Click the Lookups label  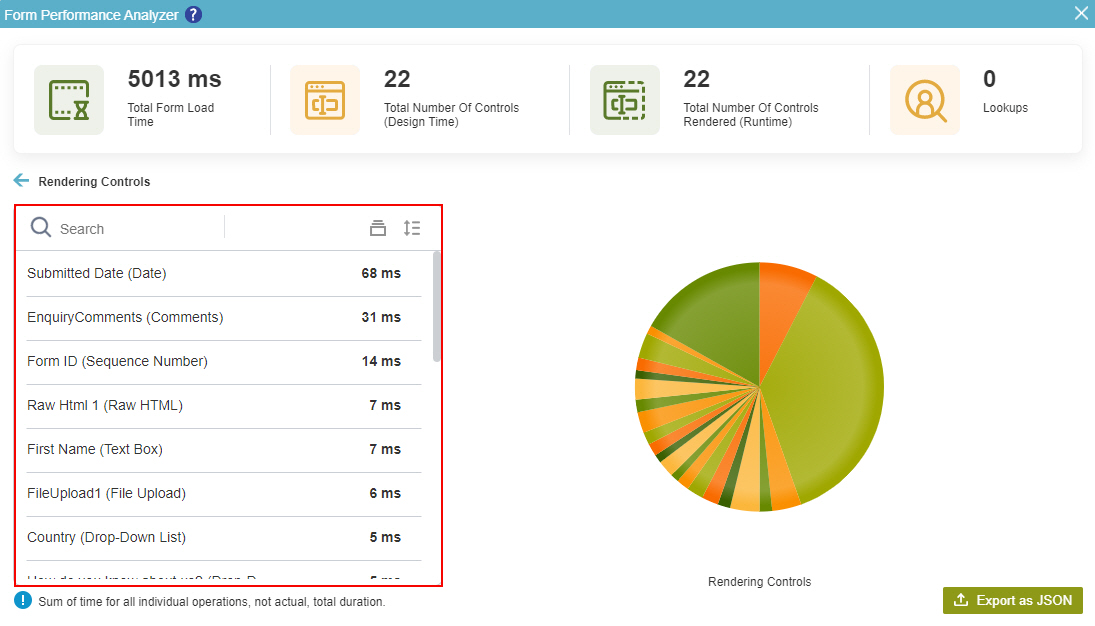point(1006,108)
